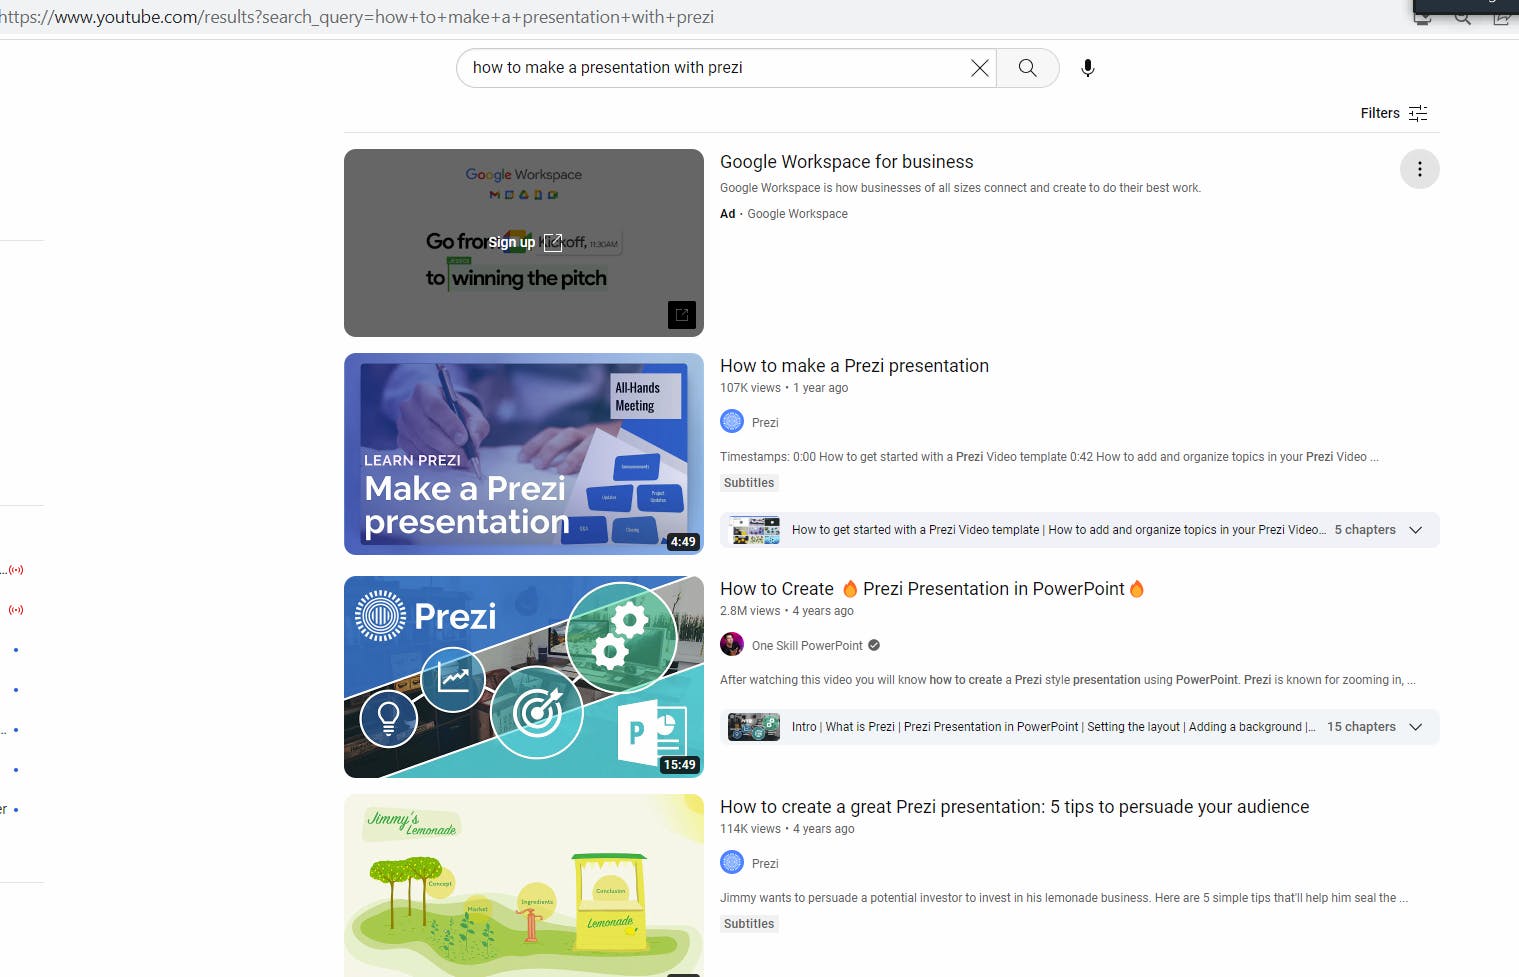Open Prezi channel name under the 114K views video
The height and width of the screenshot is (977, 1519).
765,864
